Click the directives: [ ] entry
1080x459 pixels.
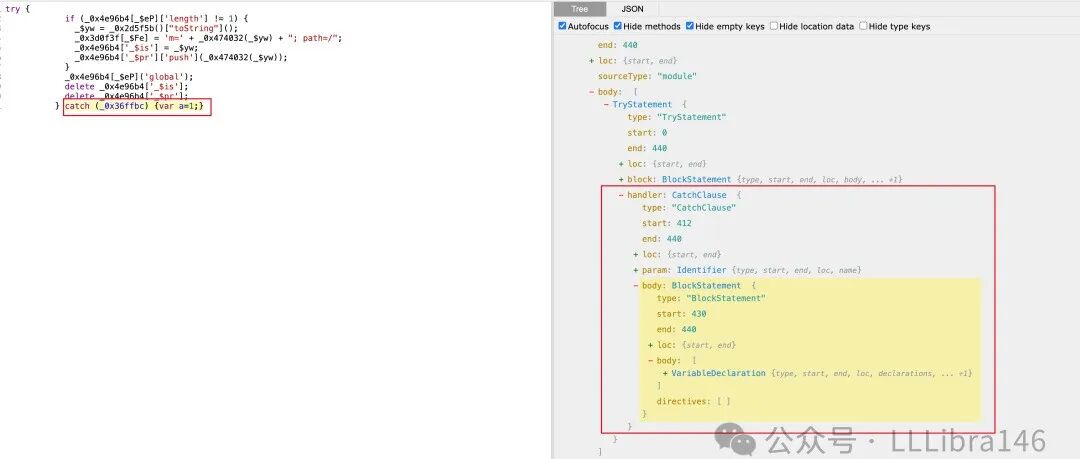(x=693, y=400)
